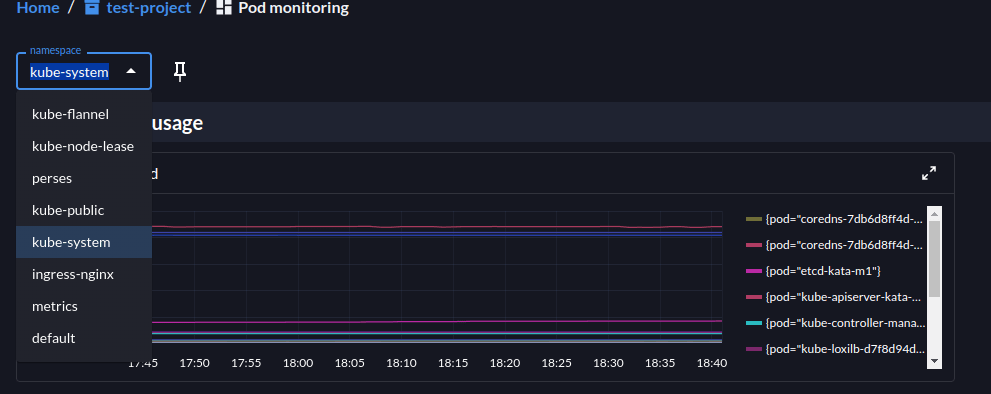
Task: Click the test-project archive icon
Action: pyautogui.click(x=92, y=8)
